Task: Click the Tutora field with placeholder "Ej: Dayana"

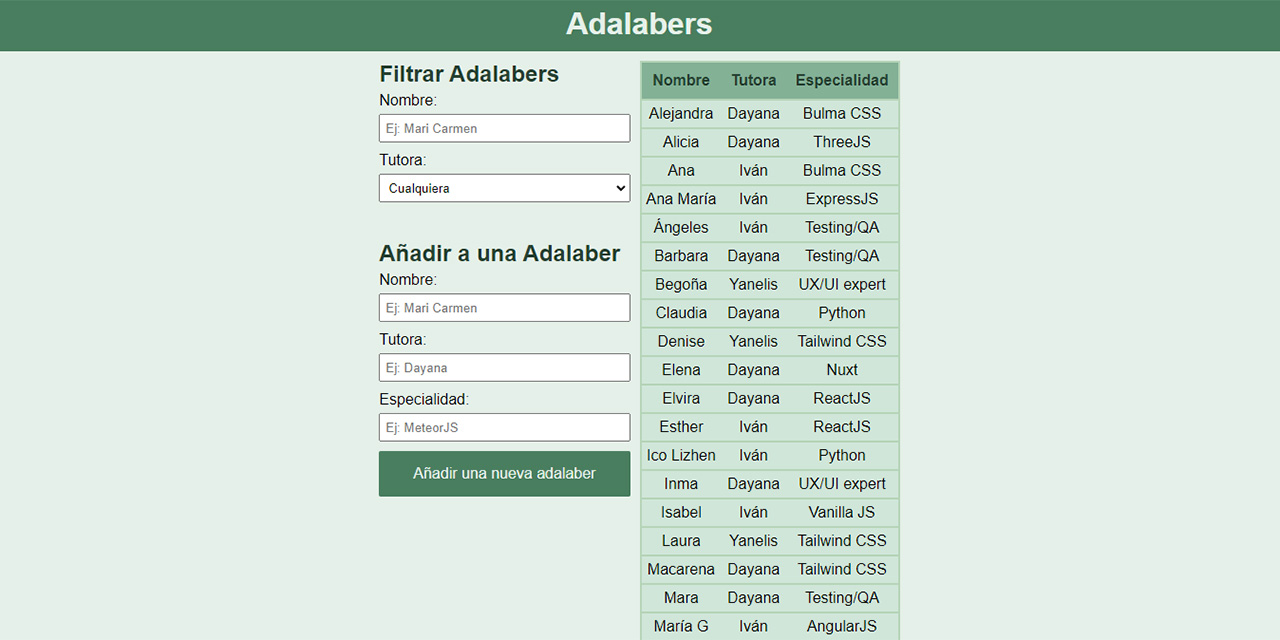Action: (x=504, y=367)
